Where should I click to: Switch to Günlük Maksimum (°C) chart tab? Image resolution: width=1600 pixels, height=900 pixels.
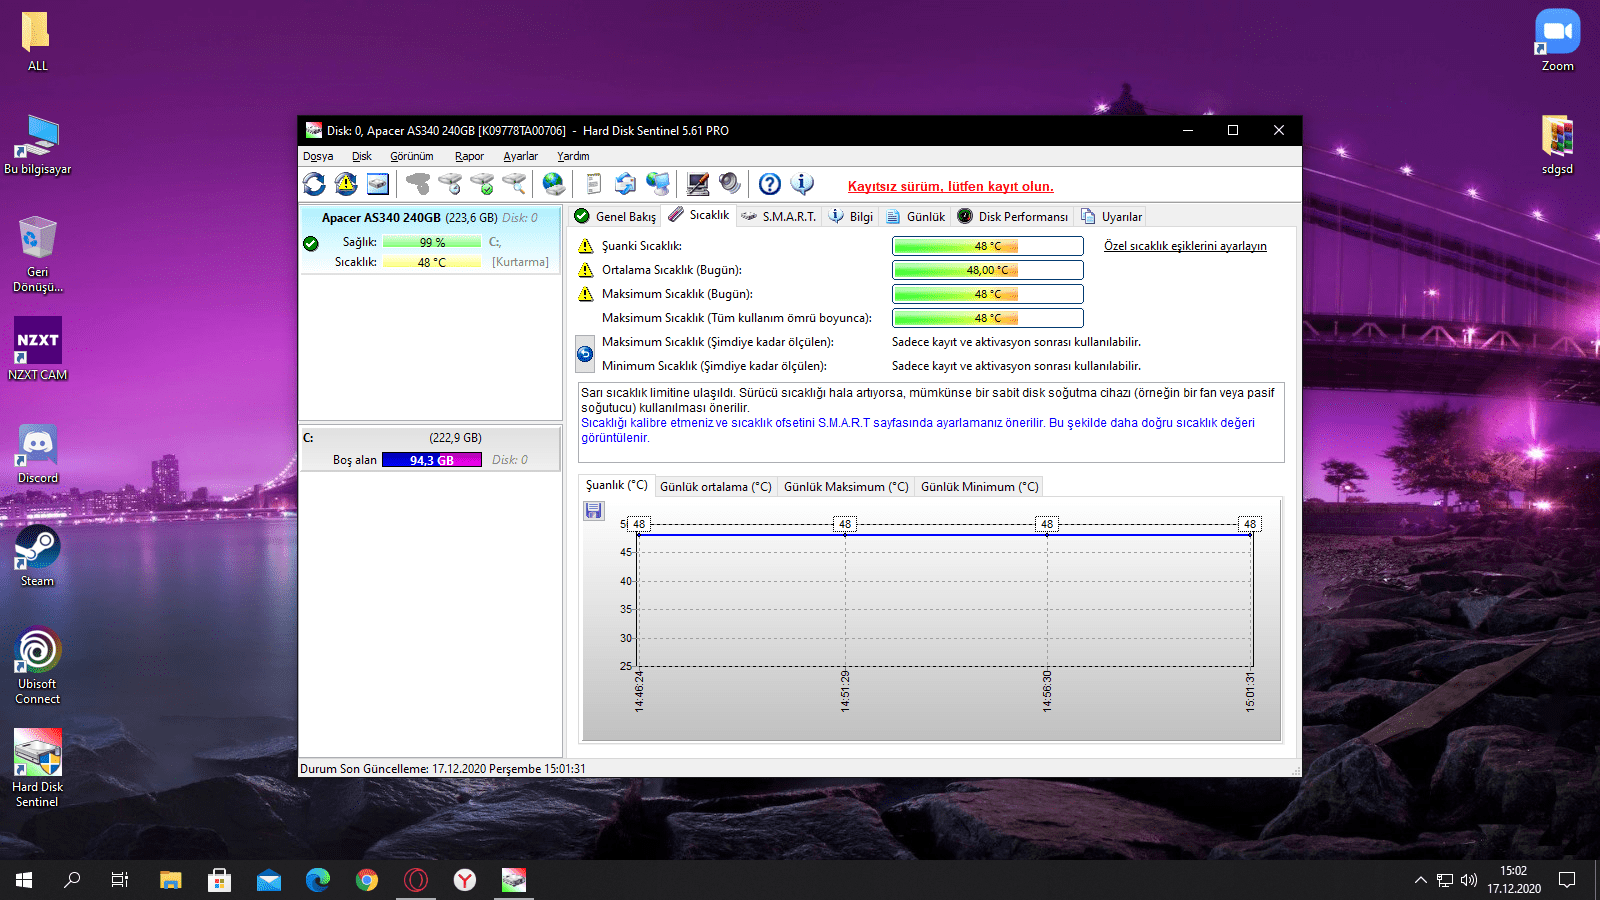point(846,487)
